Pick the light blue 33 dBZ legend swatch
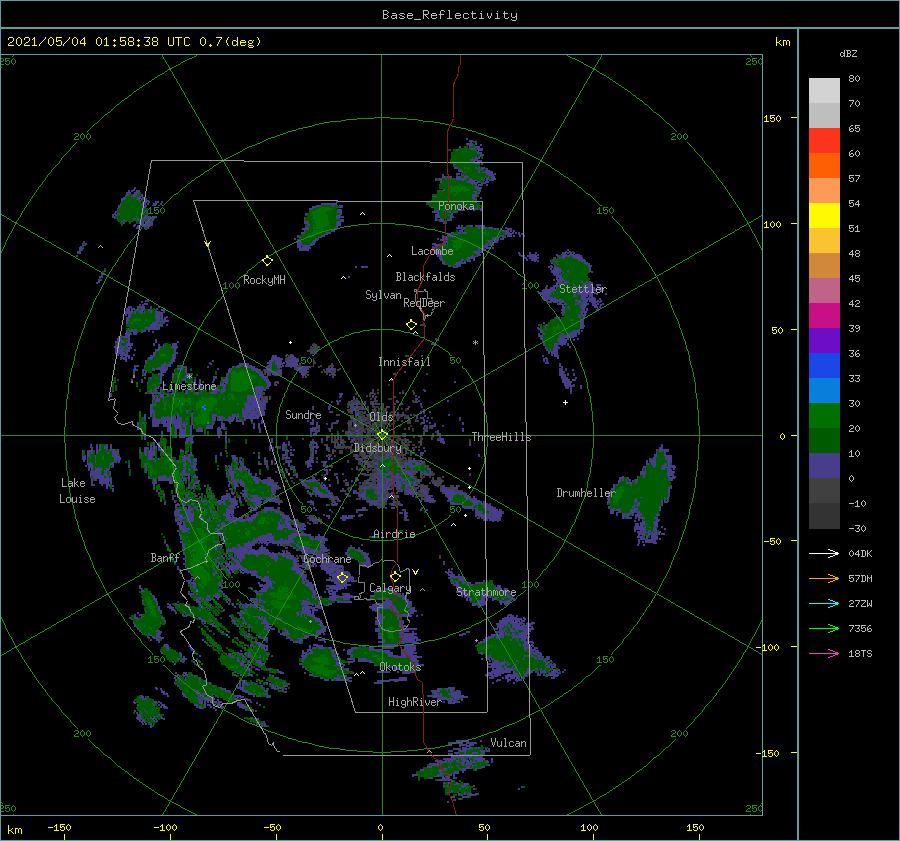The width and height of the screenshot is (900, 841). click(x=824, y=390)
